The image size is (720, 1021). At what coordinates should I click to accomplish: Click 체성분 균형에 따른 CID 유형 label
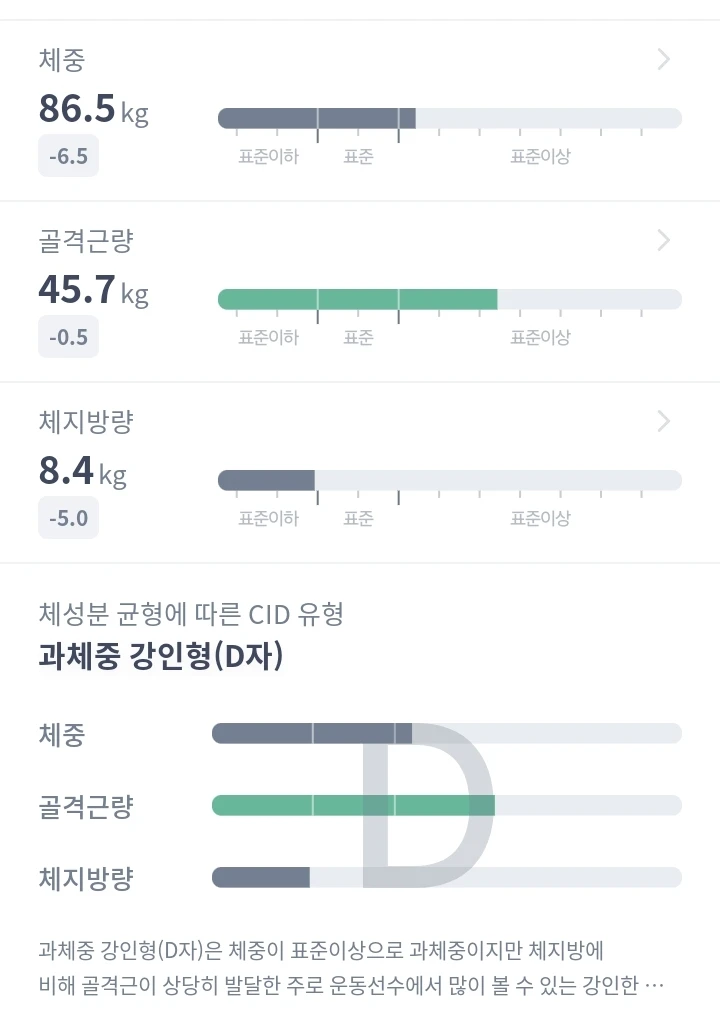coord(191,614)
